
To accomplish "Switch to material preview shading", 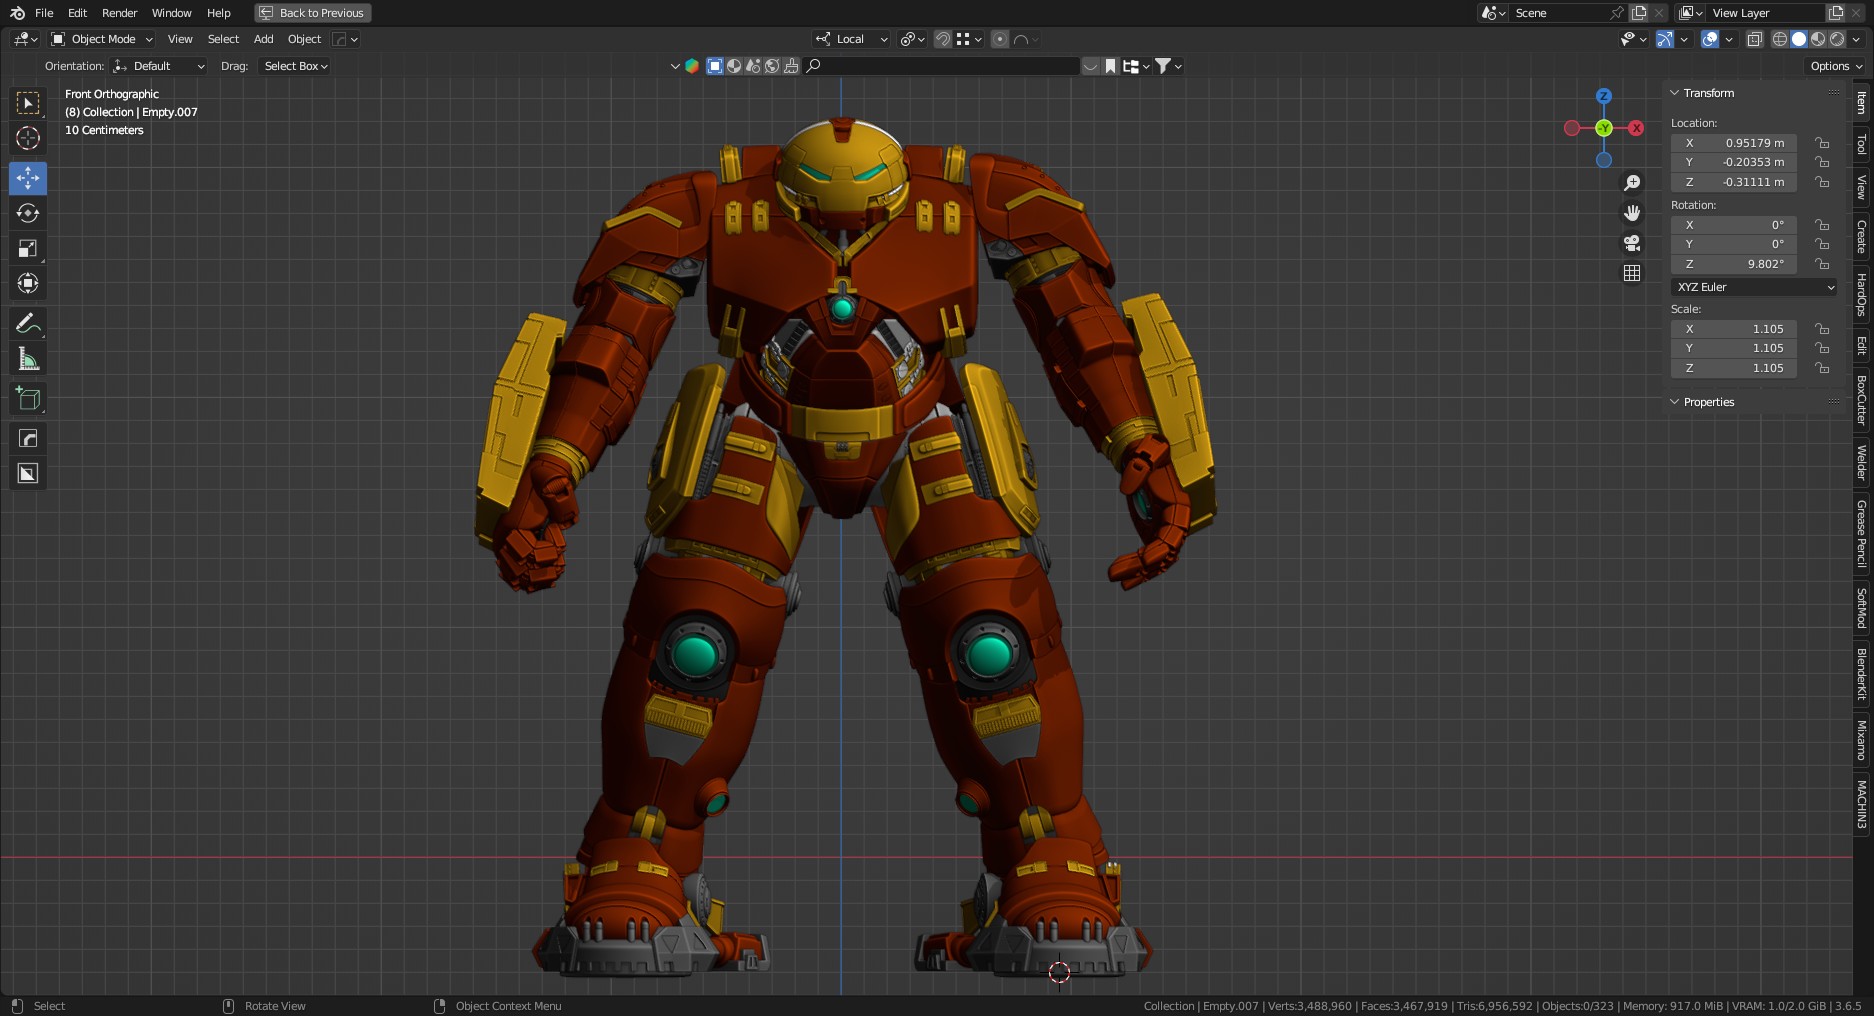I will [1818, 39].
